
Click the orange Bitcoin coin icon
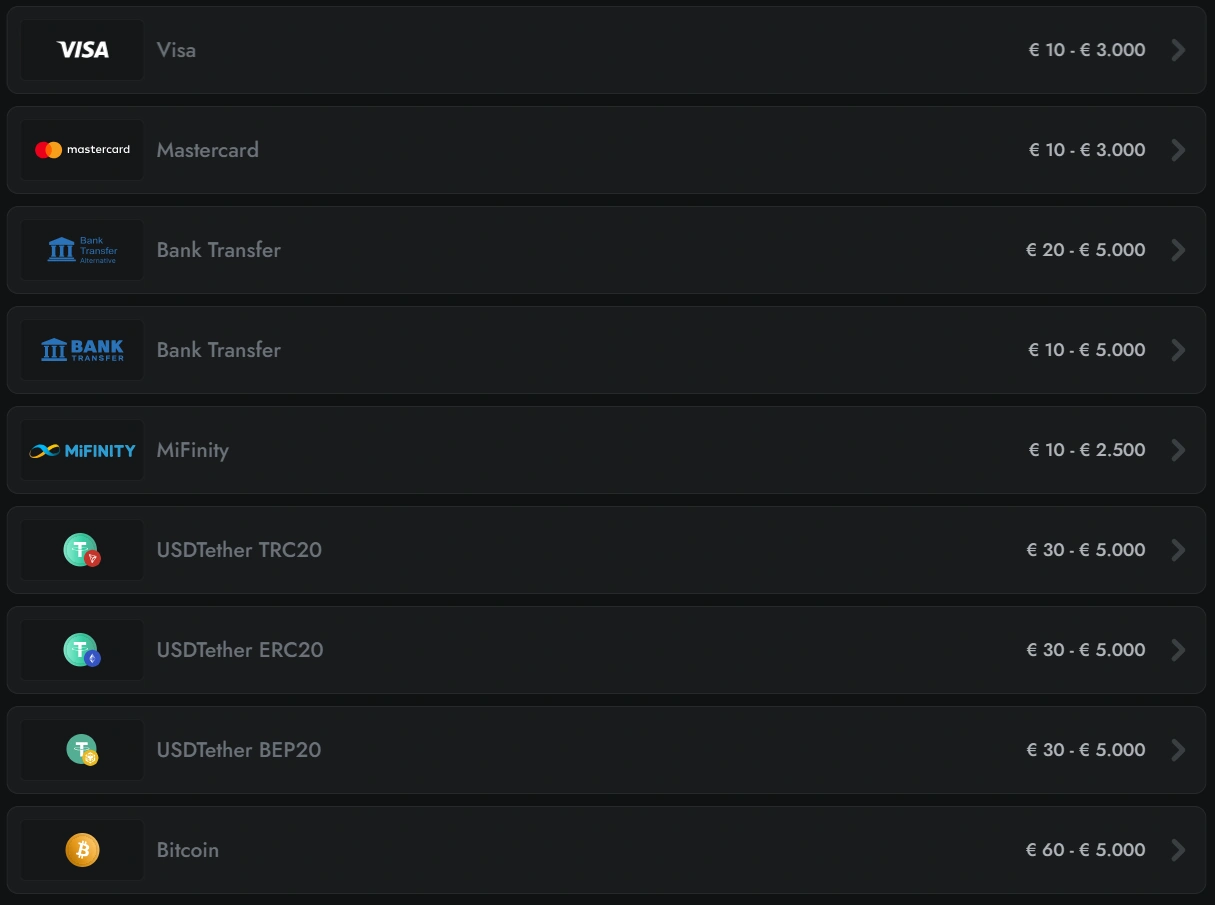click(82, 850)
